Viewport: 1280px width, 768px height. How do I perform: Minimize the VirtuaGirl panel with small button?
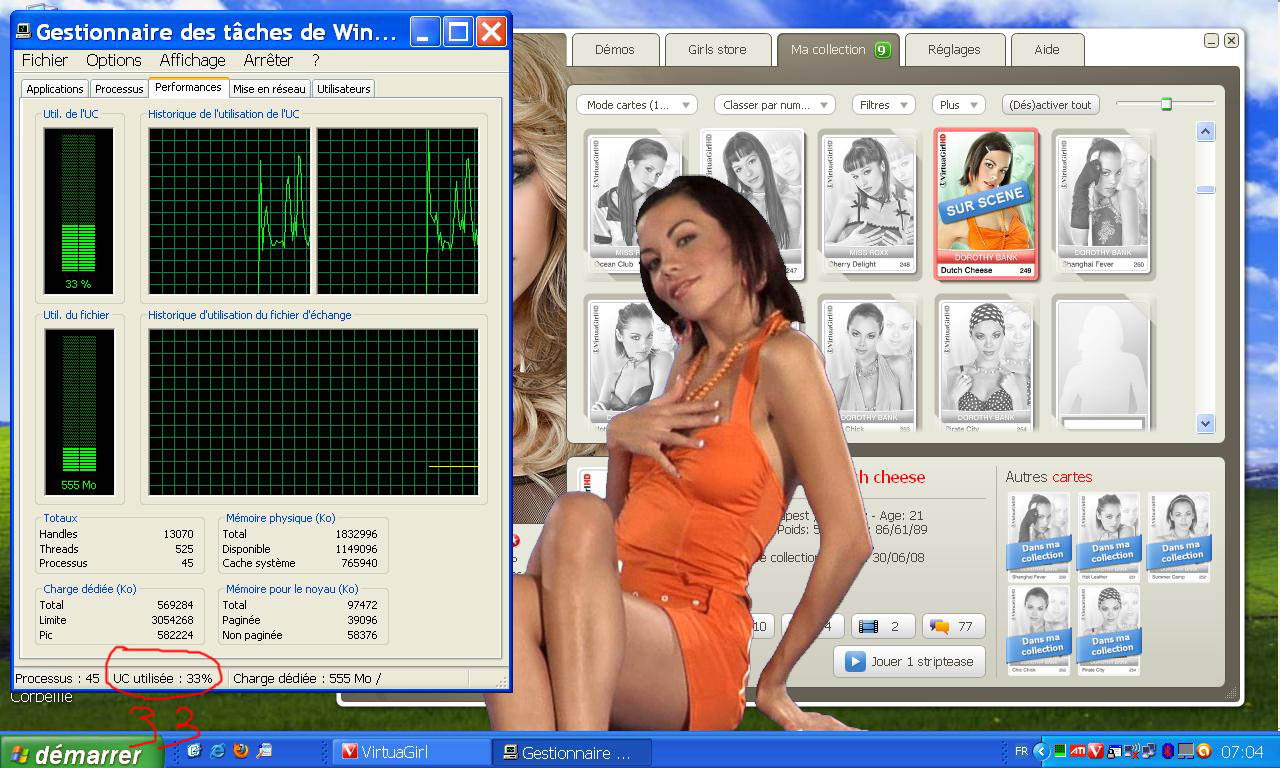[1211, 41]
